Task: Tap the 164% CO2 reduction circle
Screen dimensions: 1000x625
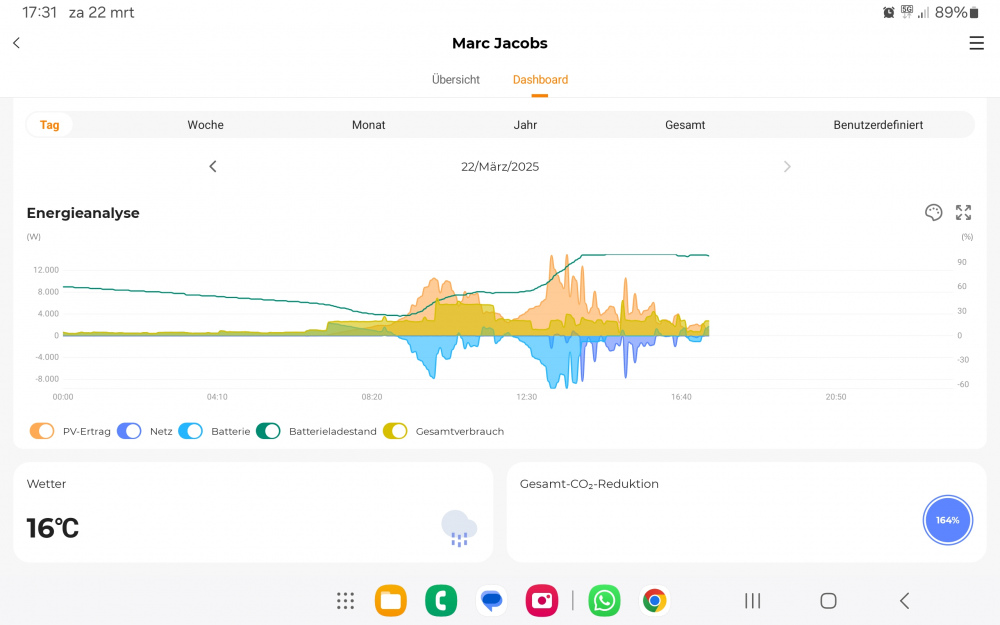Action: tap(947, 520)
